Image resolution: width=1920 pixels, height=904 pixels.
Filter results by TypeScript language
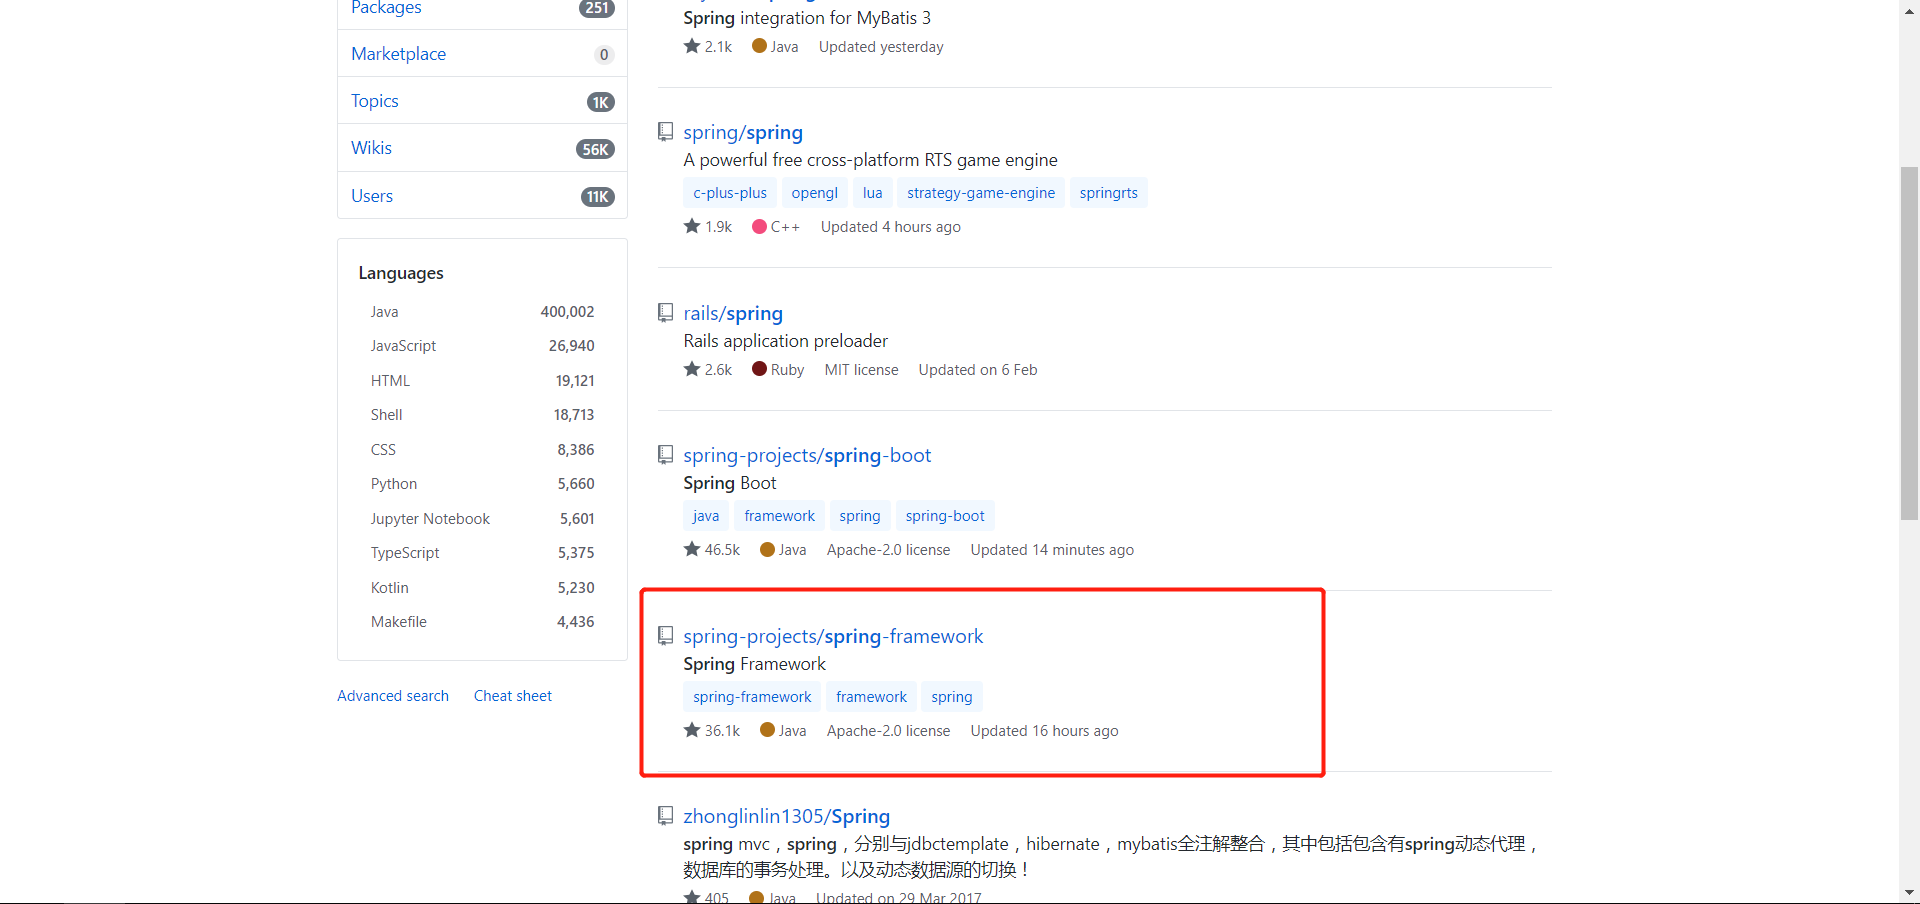482,553
